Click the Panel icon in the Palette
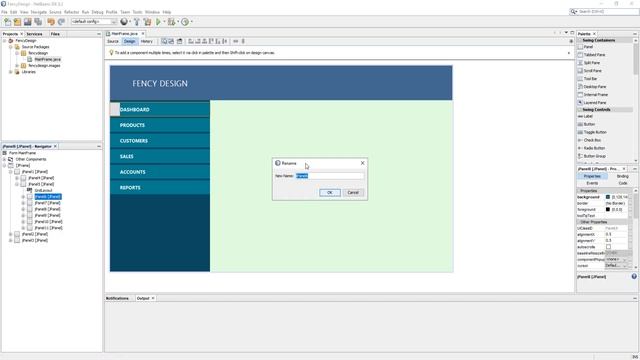Screen dimensions: 640x360 pyautogui.click(x=580, y=47)
